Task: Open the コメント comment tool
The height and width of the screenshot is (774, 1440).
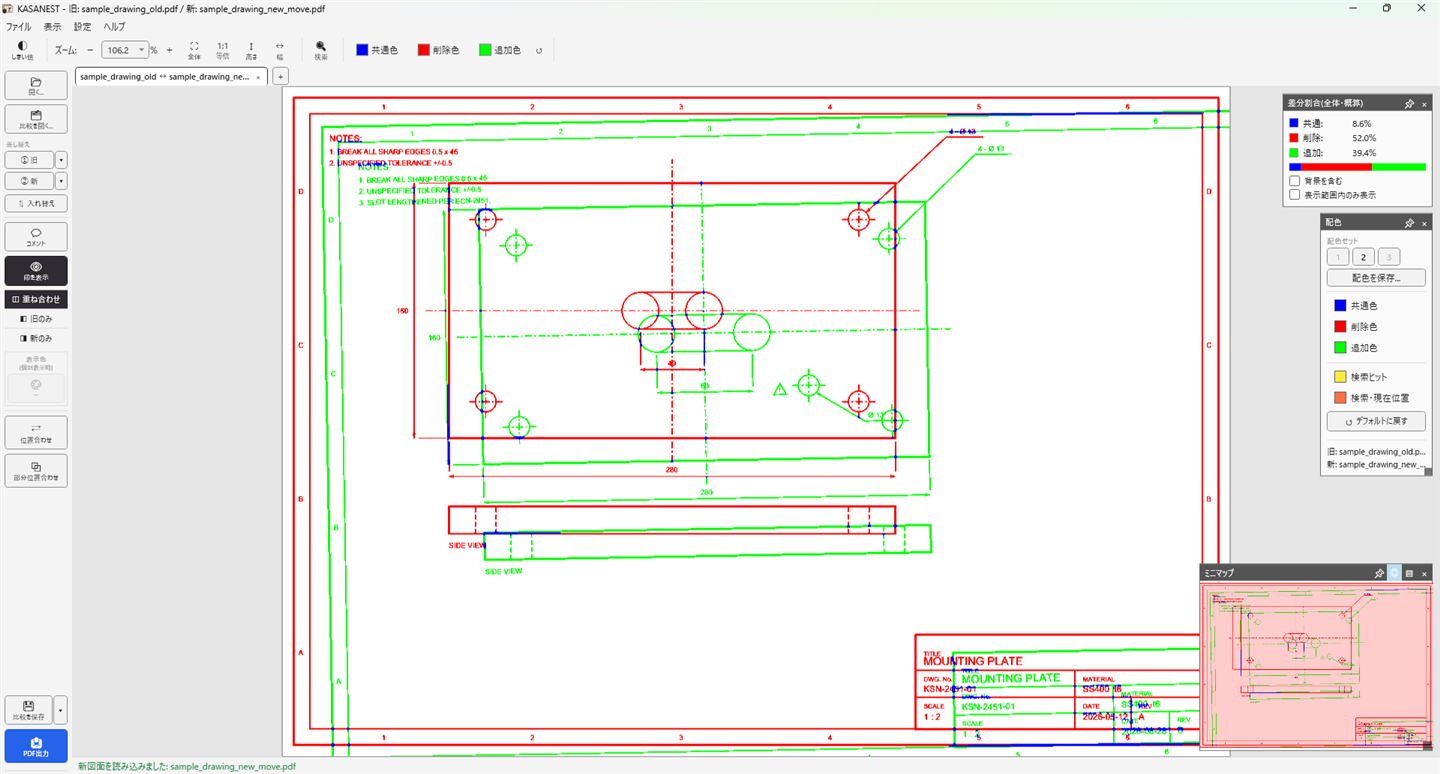Action: [x=36, y=237]
